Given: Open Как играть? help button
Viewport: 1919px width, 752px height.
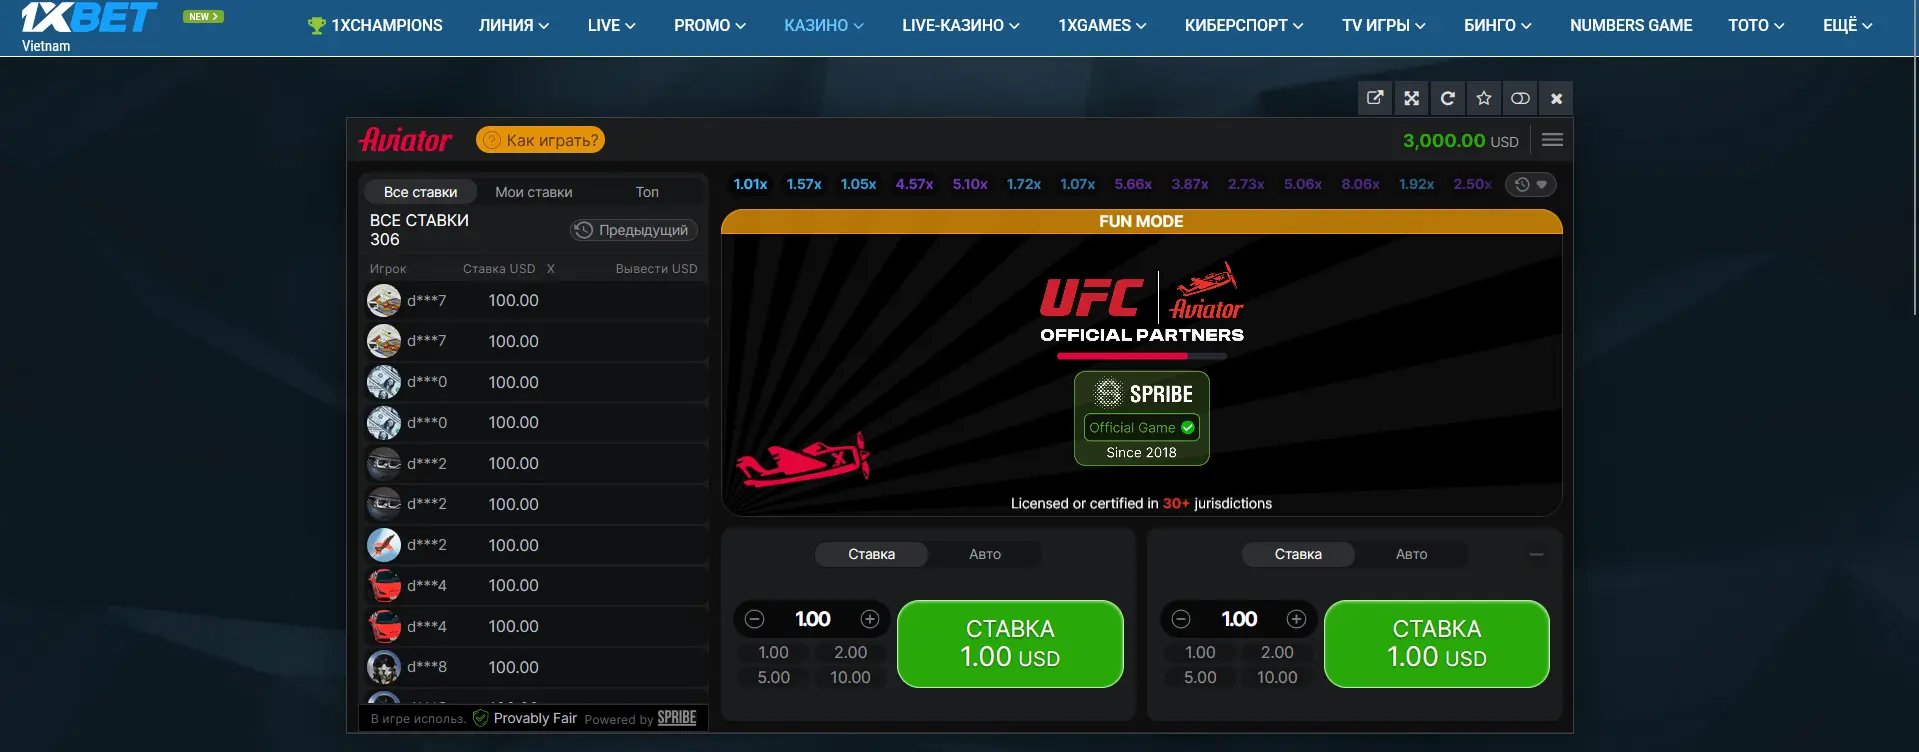Looking at the screenshot, I should point(541,140).
